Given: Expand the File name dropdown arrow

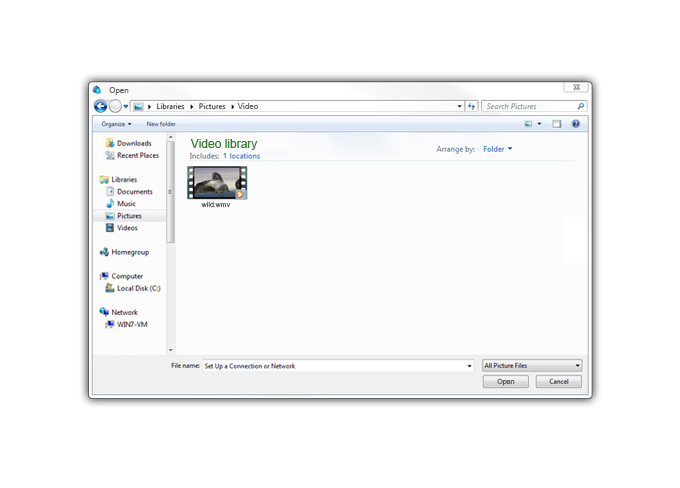Looking at the screenshot, I should coord(470,366).
